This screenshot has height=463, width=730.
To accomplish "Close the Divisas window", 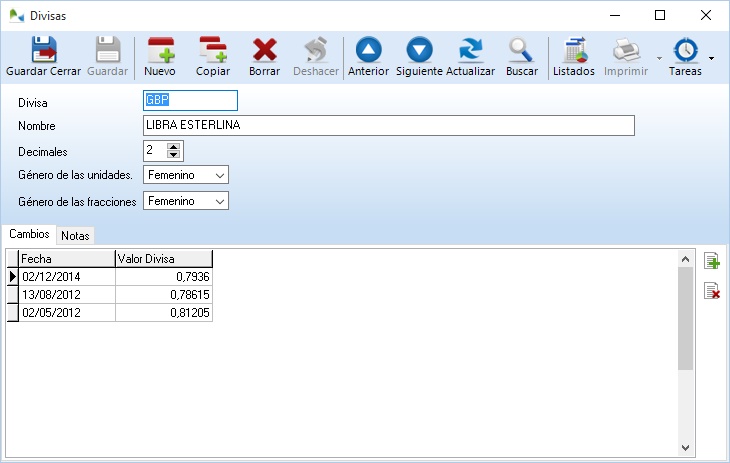I will point(706,15).
